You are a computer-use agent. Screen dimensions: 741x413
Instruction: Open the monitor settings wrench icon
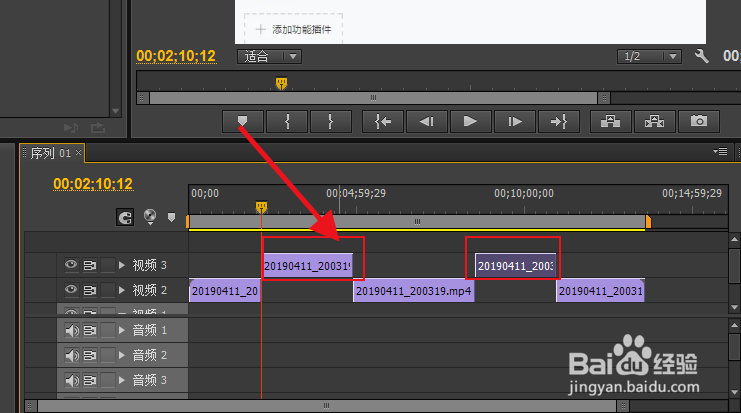pyautogui.click(x=702, y=57)
